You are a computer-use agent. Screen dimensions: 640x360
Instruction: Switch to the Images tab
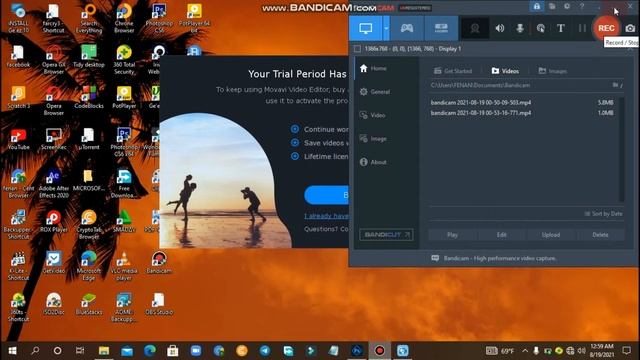point(553,71)
